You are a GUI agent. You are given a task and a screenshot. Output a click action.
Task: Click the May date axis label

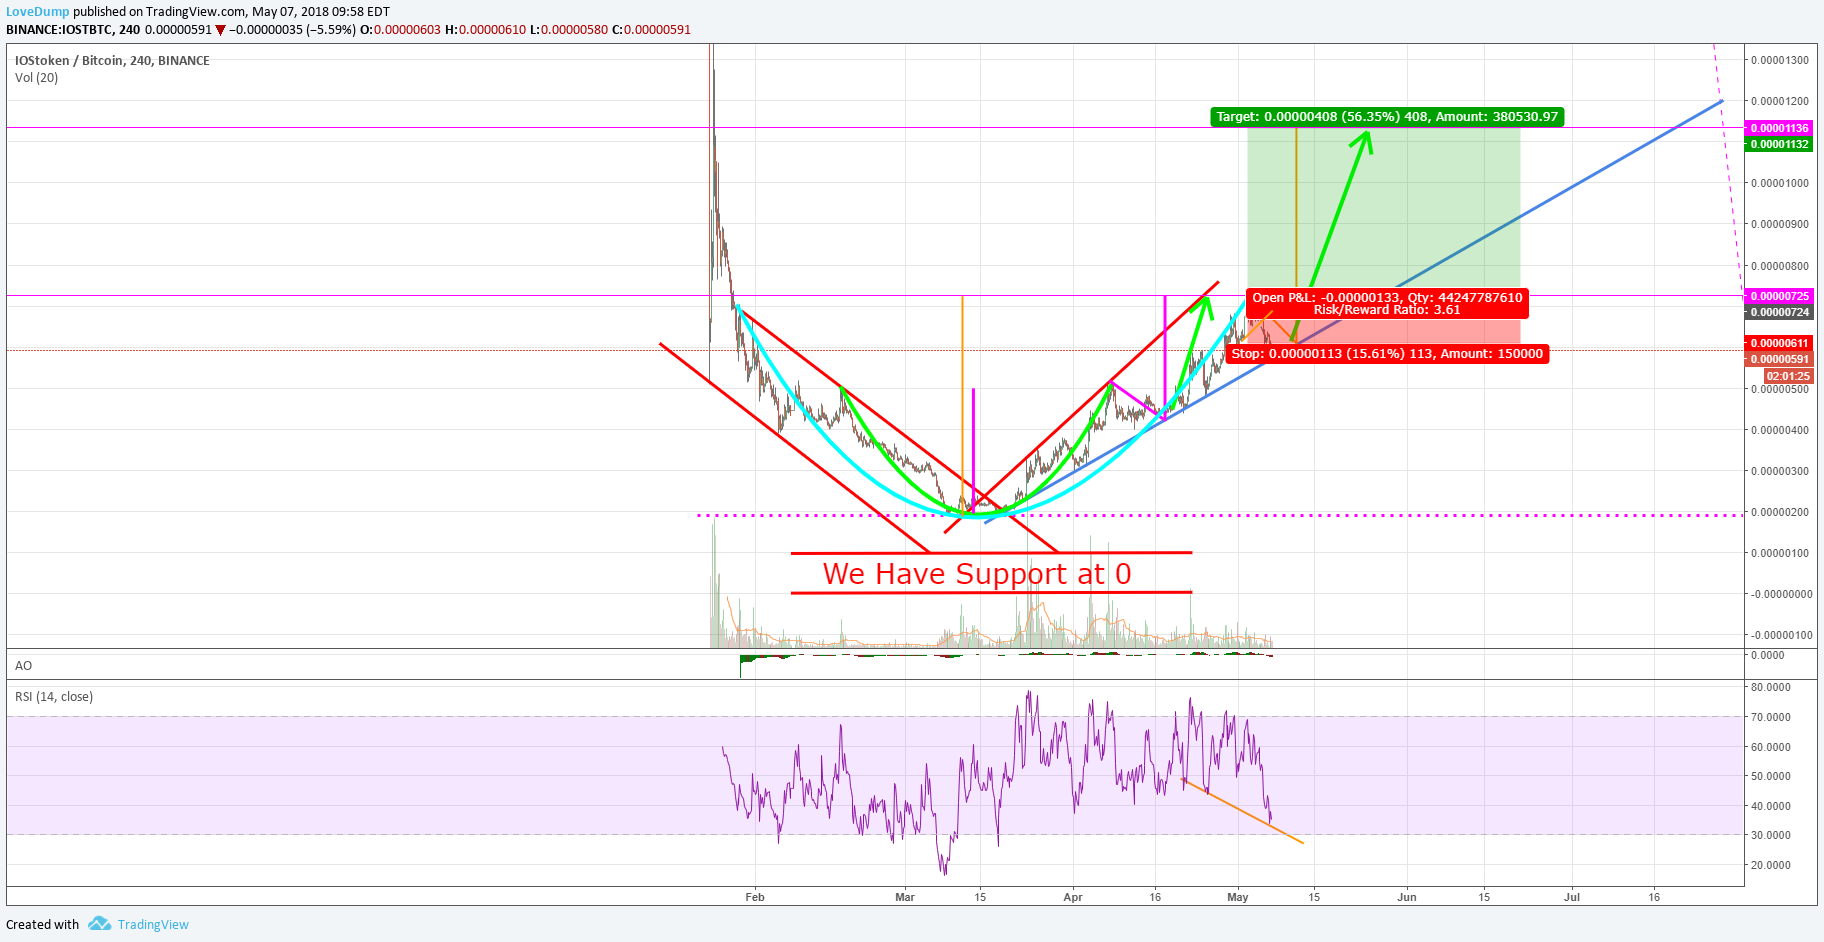[1238, 897]
